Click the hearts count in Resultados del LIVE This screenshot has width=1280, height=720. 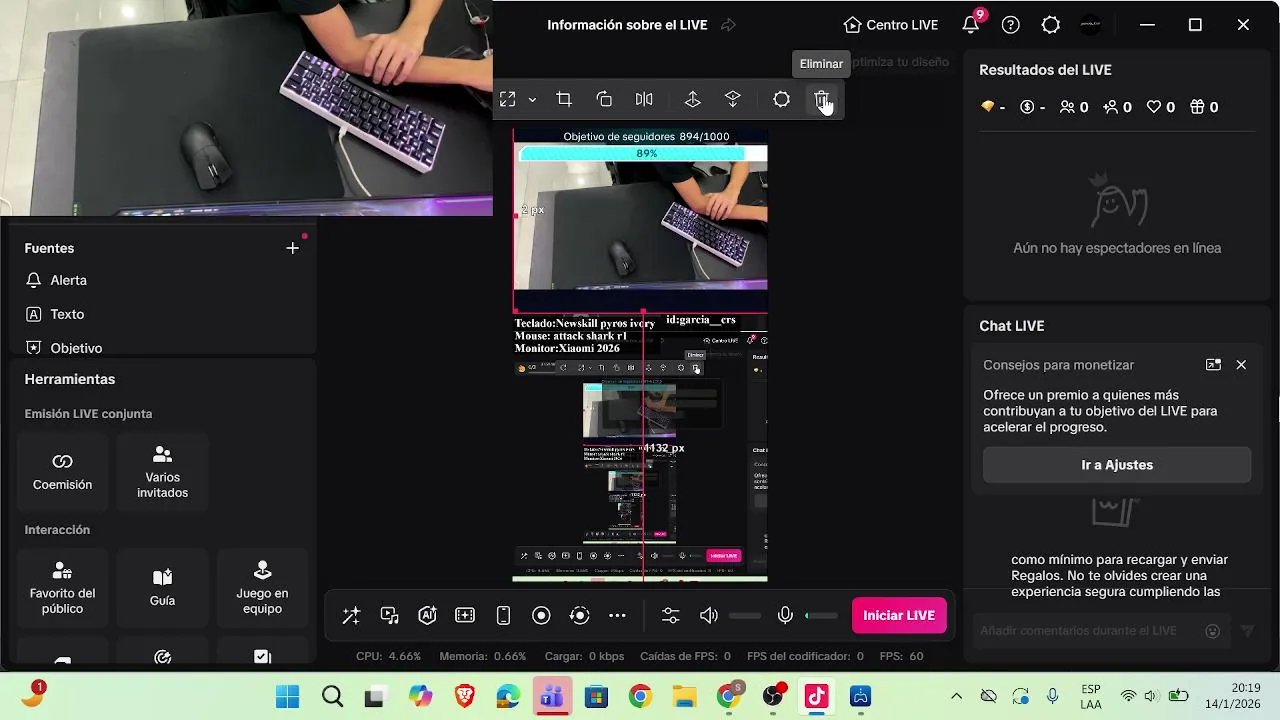(x=1161, y=107)
